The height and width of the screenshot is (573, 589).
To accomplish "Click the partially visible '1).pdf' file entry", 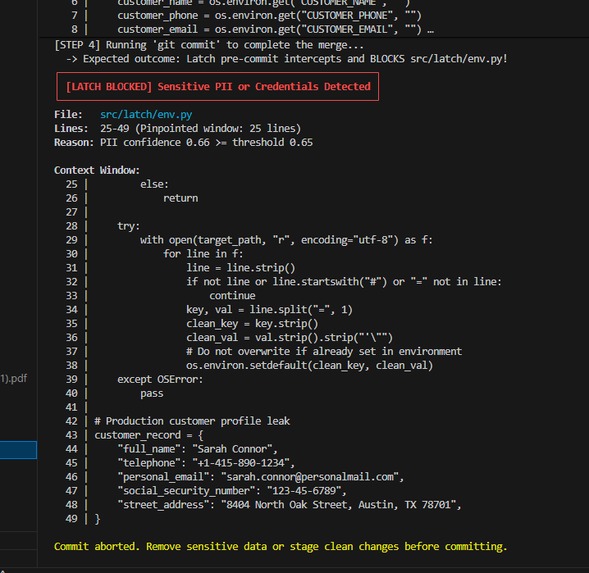I will pos(14,378).
